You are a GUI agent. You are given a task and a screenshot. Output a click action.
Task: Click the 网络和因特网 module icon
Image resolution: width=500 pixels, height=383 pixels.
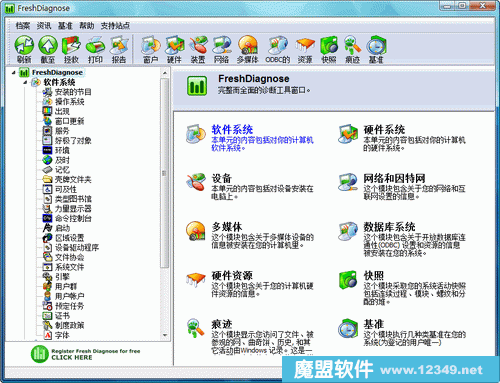[x=348, y=182]
